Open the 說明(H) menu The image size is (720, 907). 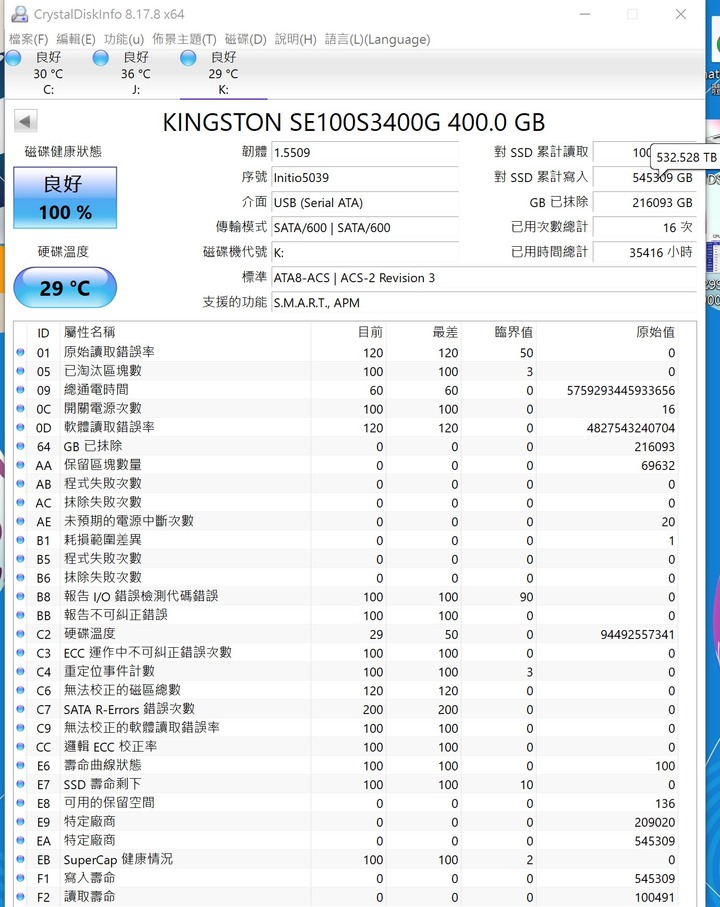[x=296, y=39]
